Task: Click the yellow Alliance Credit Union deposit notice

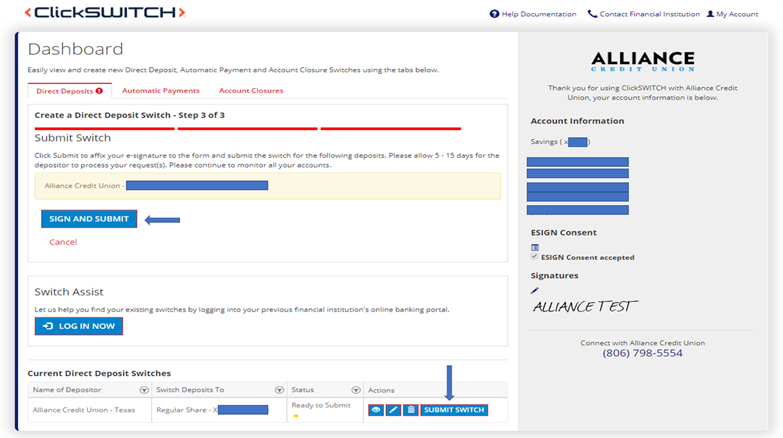Action: [x=268, y=186]
